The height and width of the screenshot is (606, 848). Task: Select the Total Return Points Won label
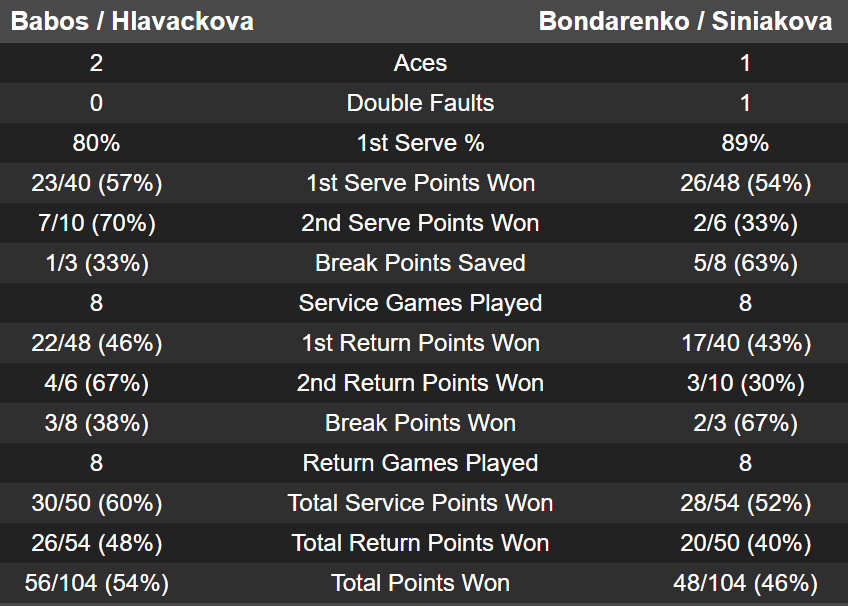[x=420, y=543]
